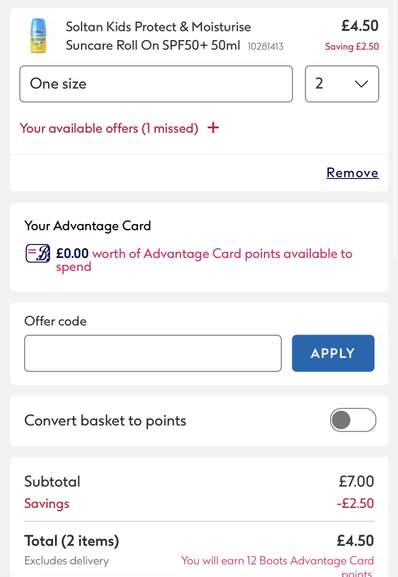
Task: Click the Your Advantage Card heading
Action: click(88, 226)
